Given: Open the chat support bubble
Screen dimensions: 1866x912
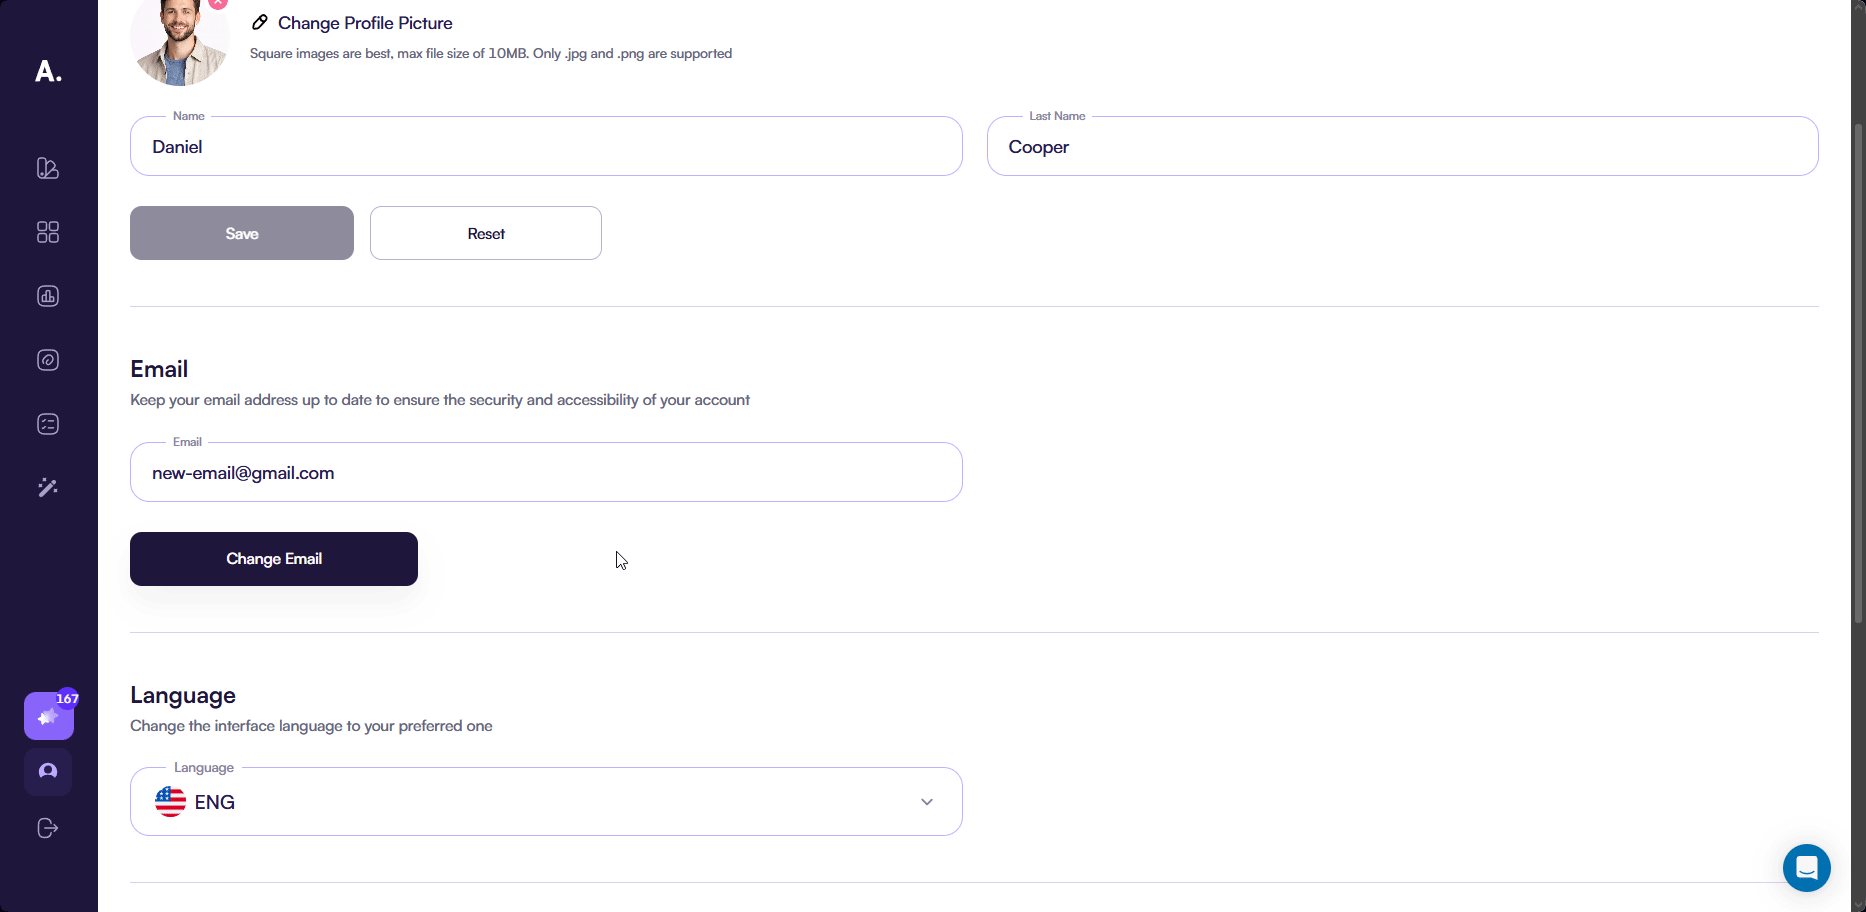Looking at the screenshot, I should 1806,868.
